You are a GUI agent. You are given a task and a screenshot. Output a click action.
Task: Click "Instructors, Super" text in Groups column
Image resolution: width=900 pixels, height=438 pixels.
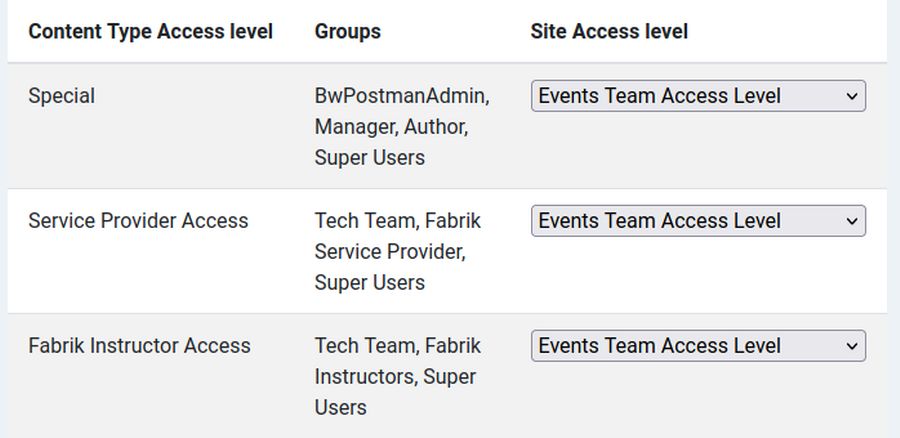tap(395, 377)
